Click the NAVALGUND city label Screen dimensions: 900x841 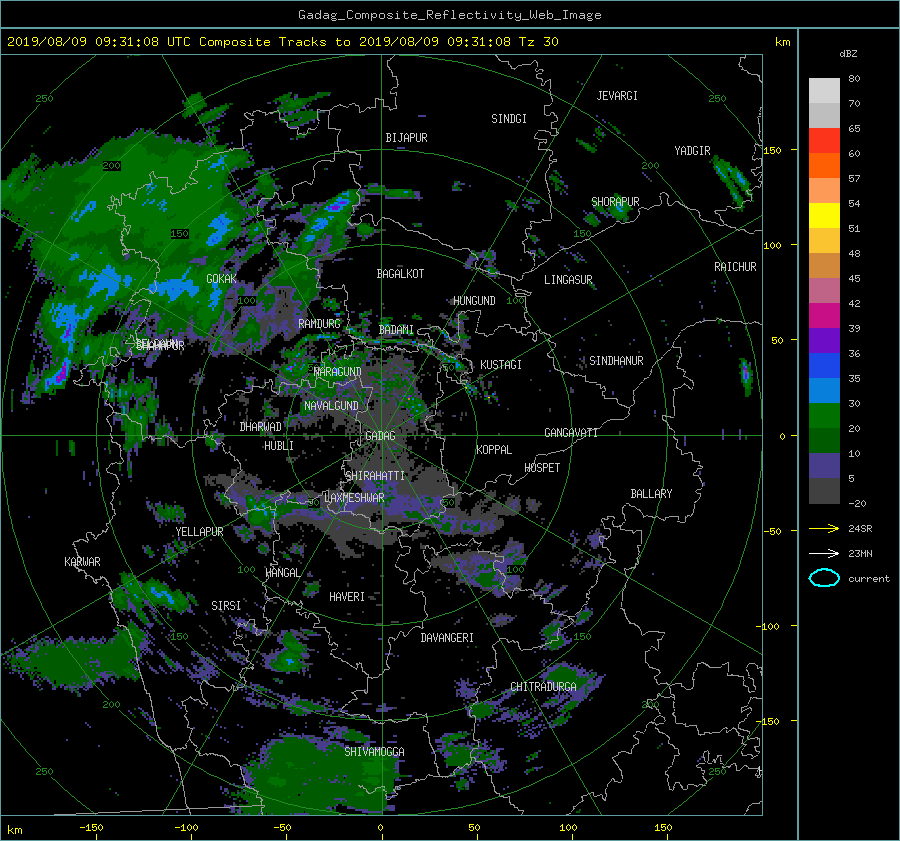coord(331,406)
